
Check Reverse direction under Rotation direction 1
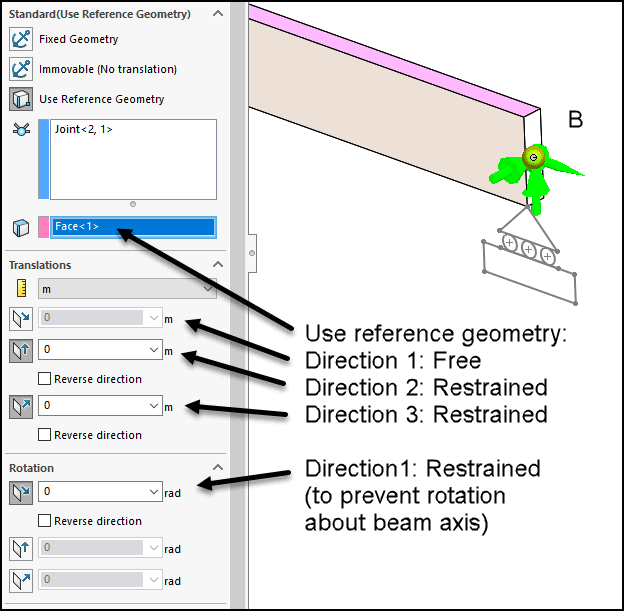tap(44, 520)
